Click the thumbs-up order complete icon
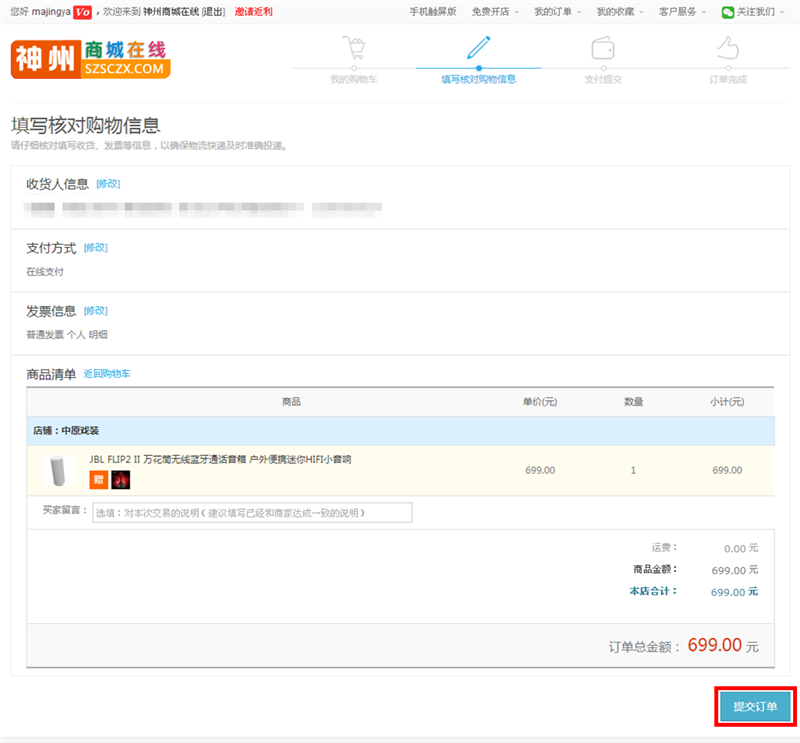The height and width of the screenshot is (743, 800). click(727, 48)
